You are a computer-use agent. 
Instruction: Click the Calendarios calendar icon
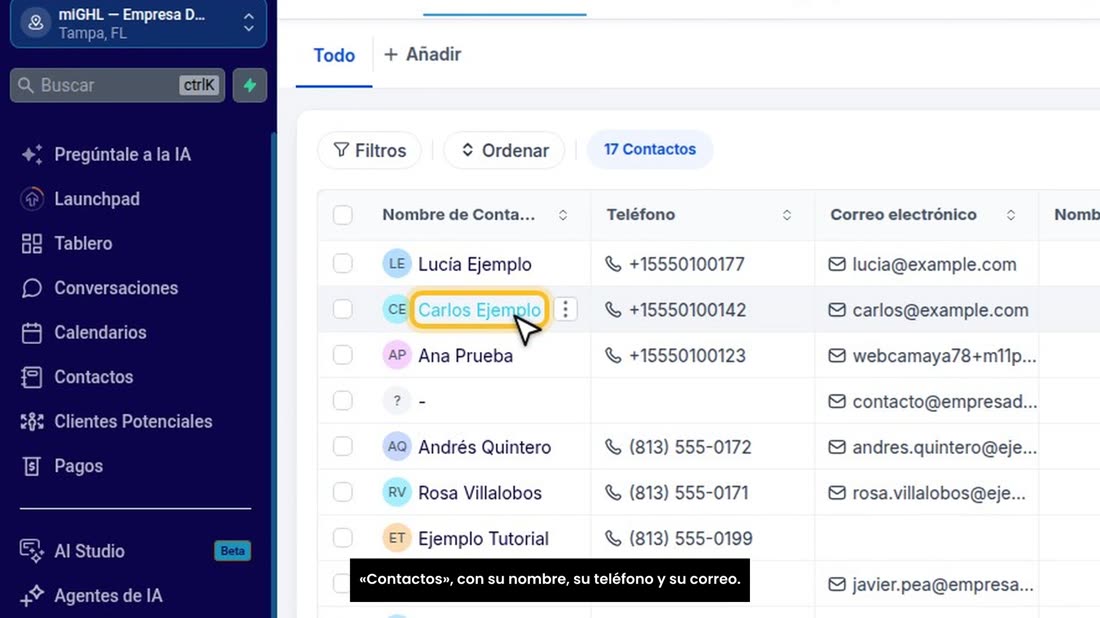32,332
